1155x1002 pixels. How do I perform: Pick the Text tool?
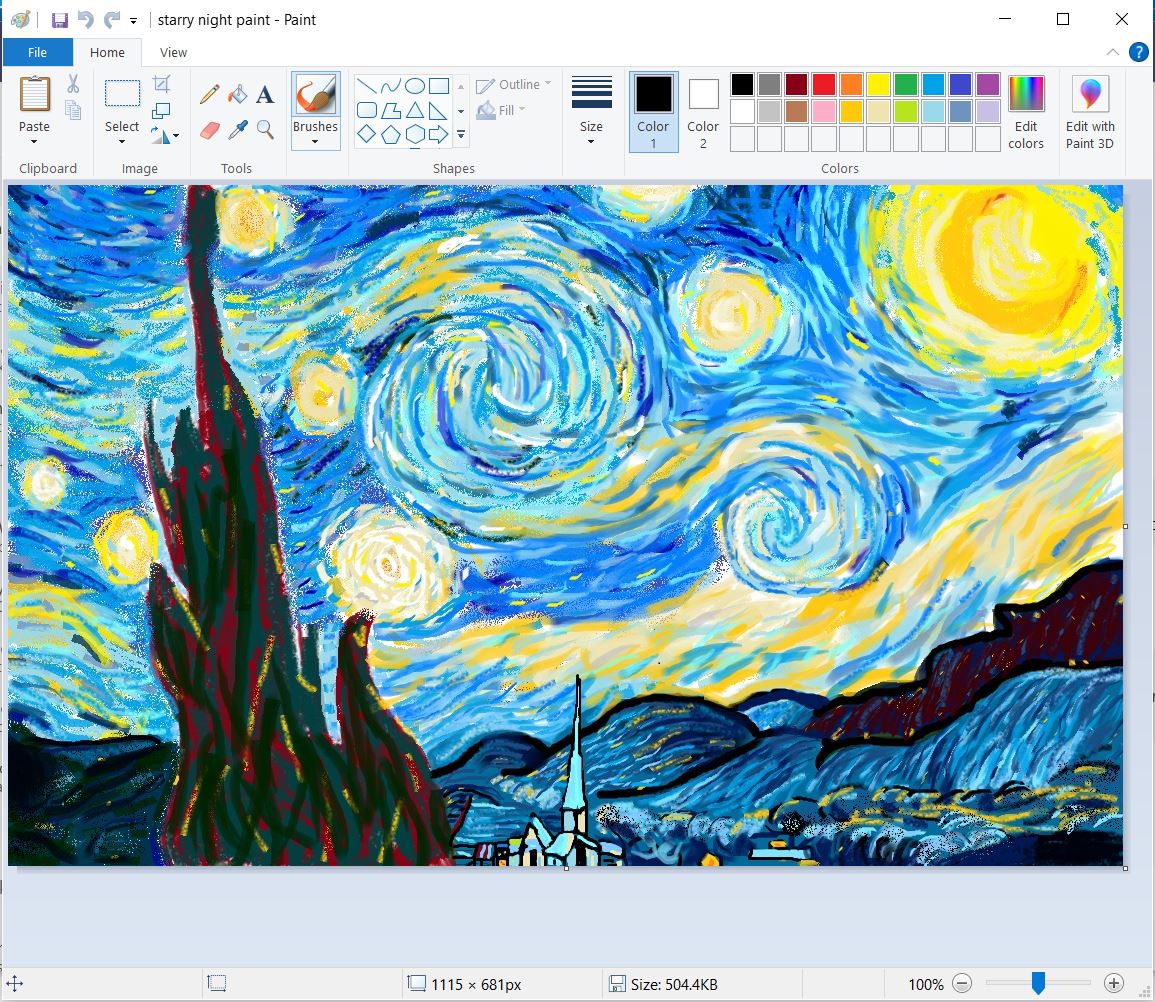tap(264, 94)
